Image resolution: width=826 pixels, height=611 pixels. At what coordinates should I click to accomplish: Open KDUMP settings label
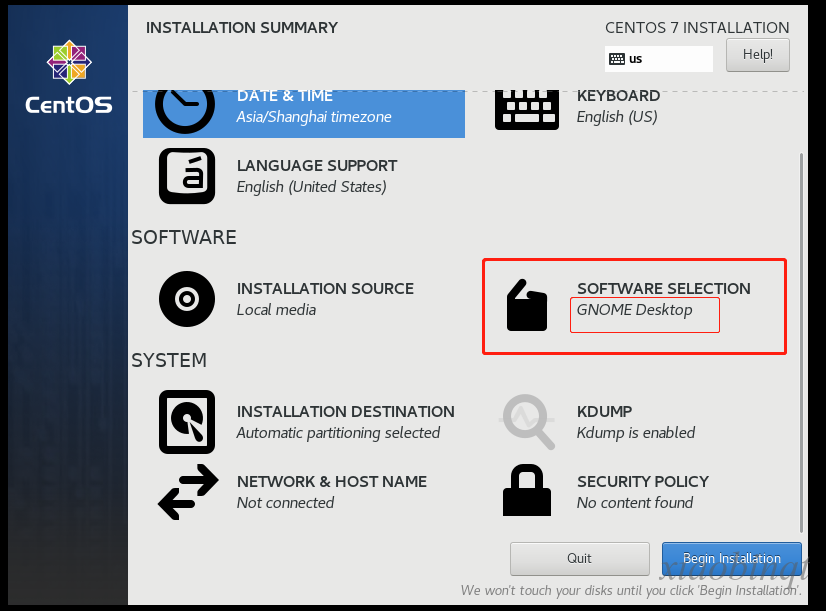604,411
